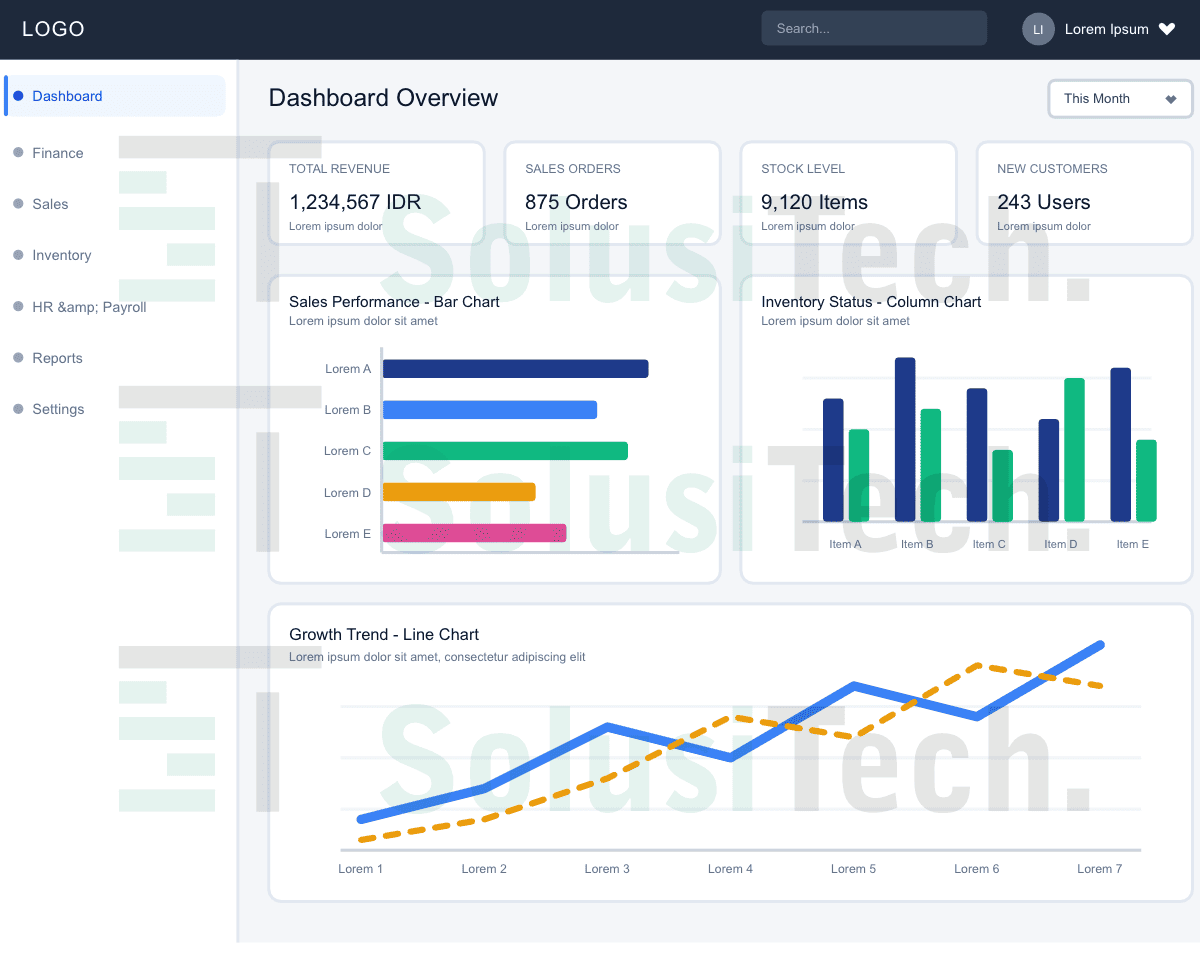1200x960 pixels.
Task: Click the bullet icon next to Finance
Action: point(18,153)
